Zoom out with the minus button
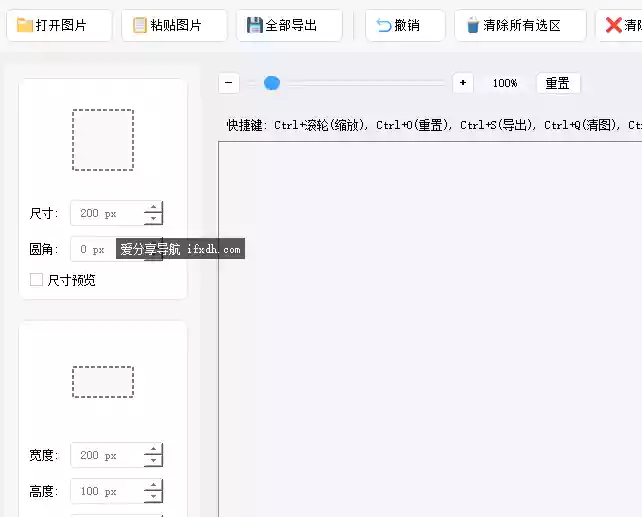 click(x=228, y=83)
